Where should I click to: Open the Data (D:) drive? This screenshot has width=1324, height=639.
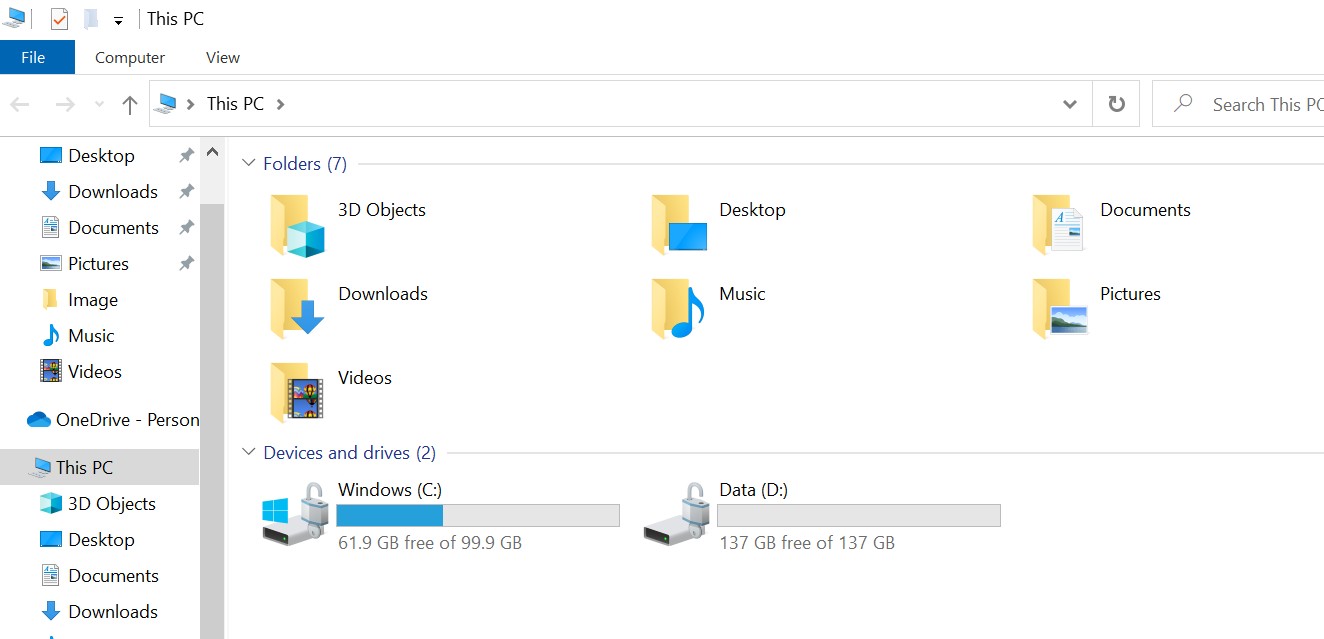click(753, 490)
